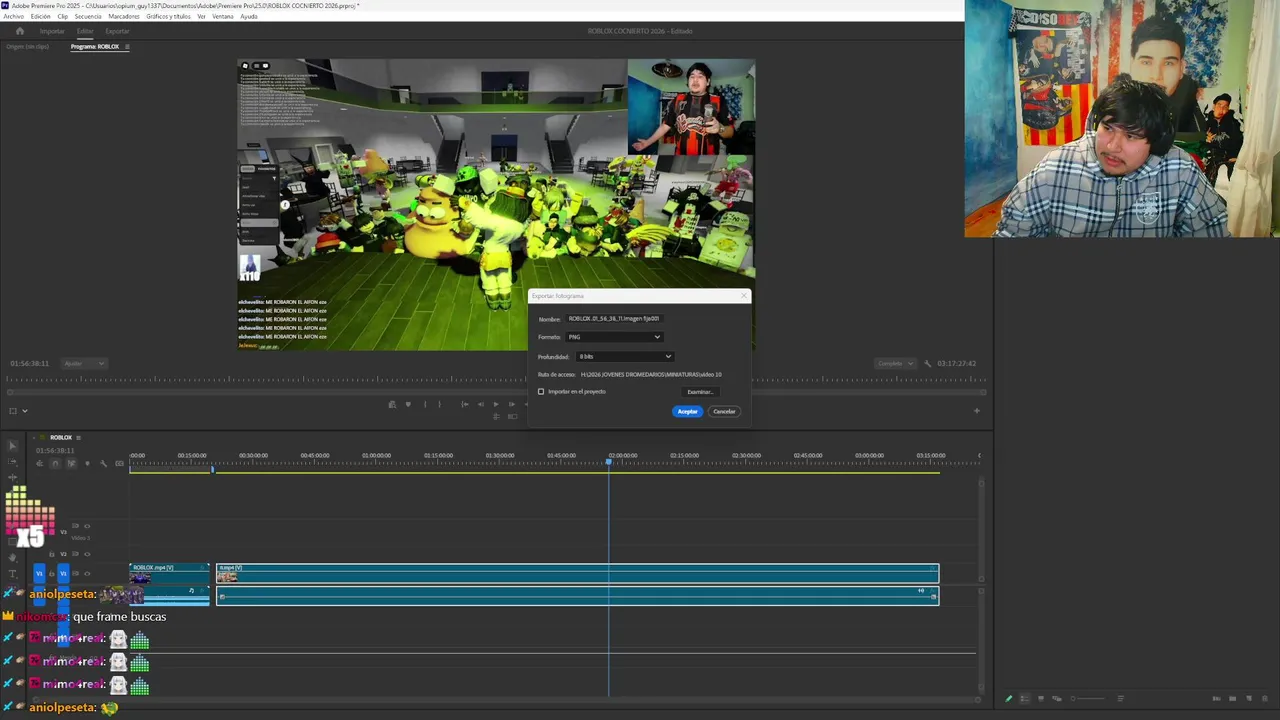1280x720 pixels.
Task: Select the Selection arrow tool
Action: coord(12,445)
